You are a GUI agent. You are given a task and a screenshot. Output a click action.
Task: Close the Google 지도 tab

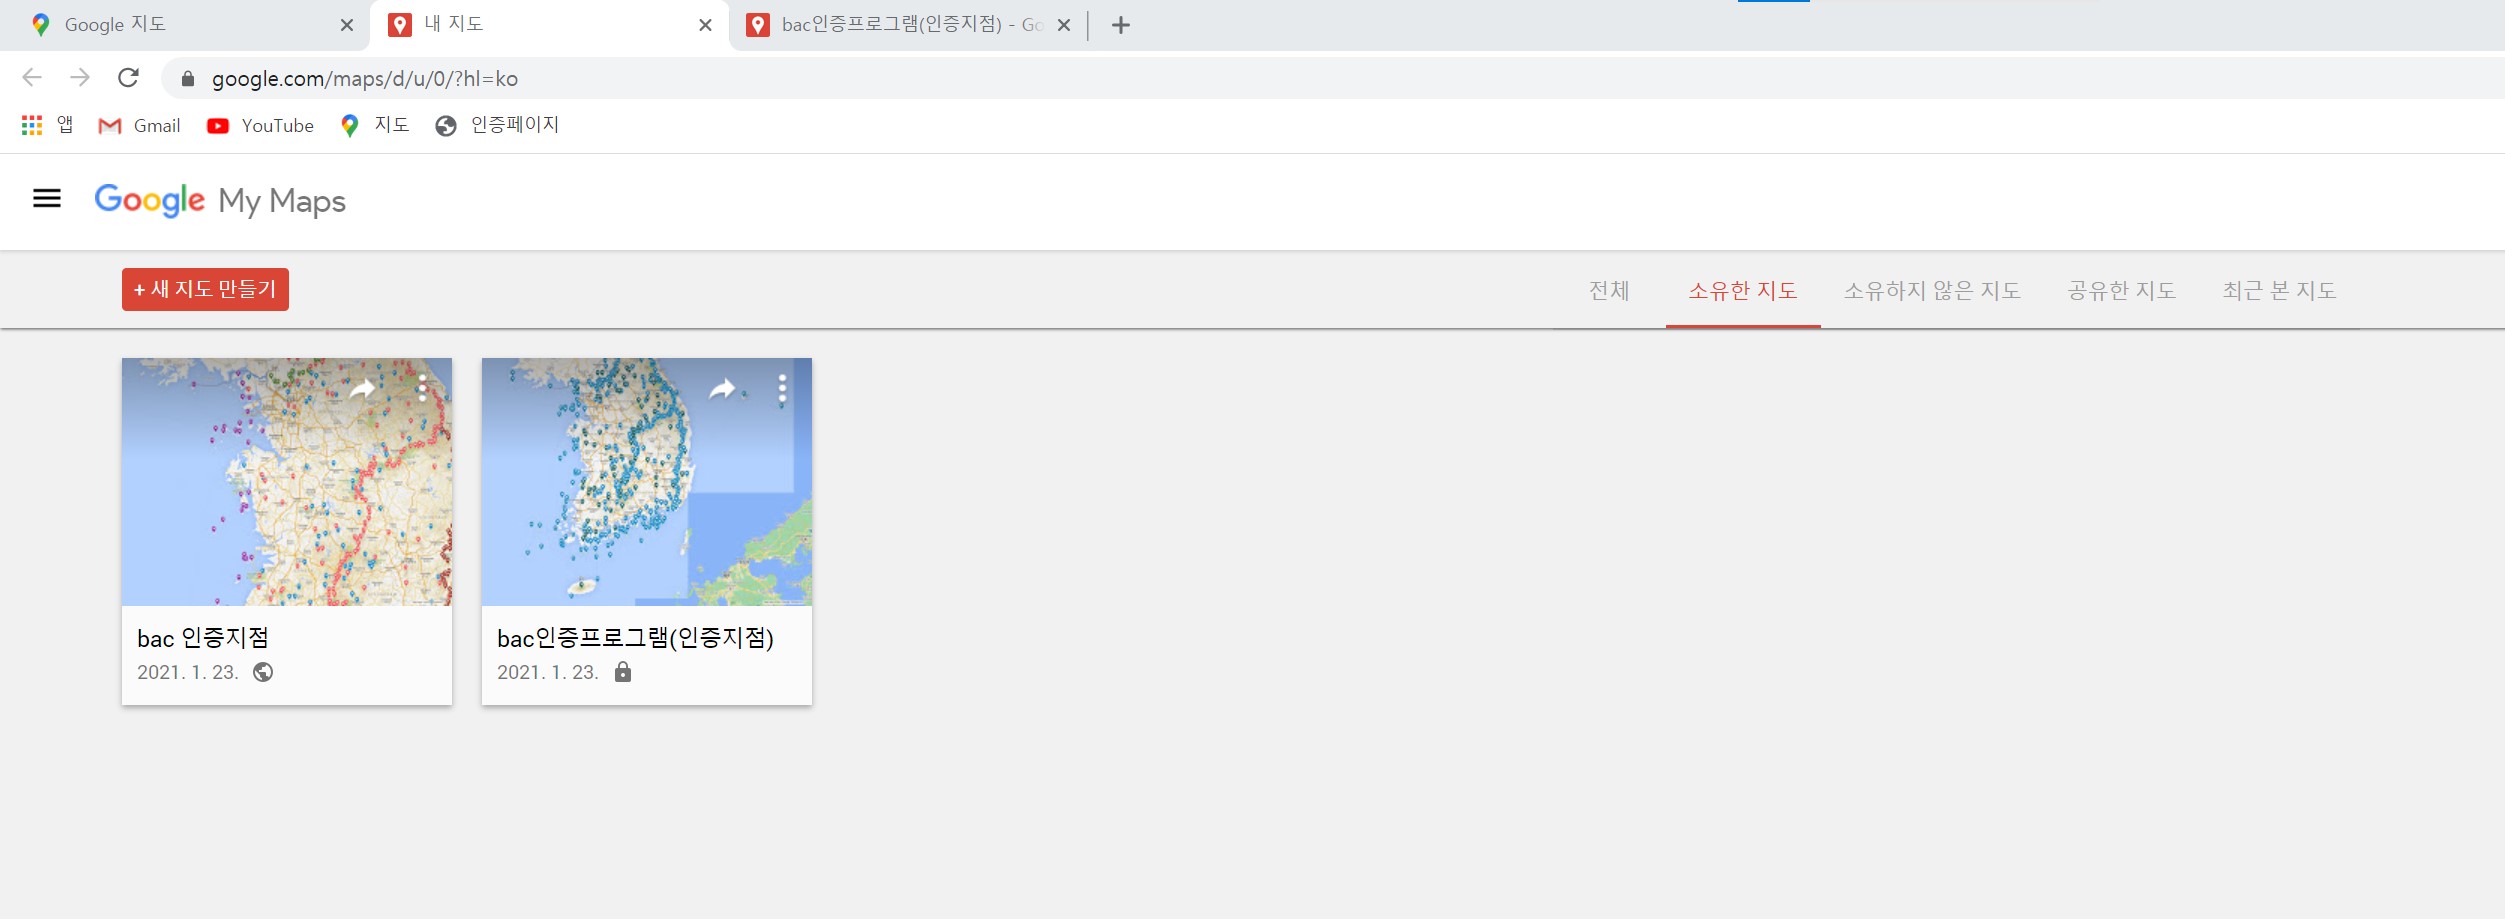coord(347,25)
